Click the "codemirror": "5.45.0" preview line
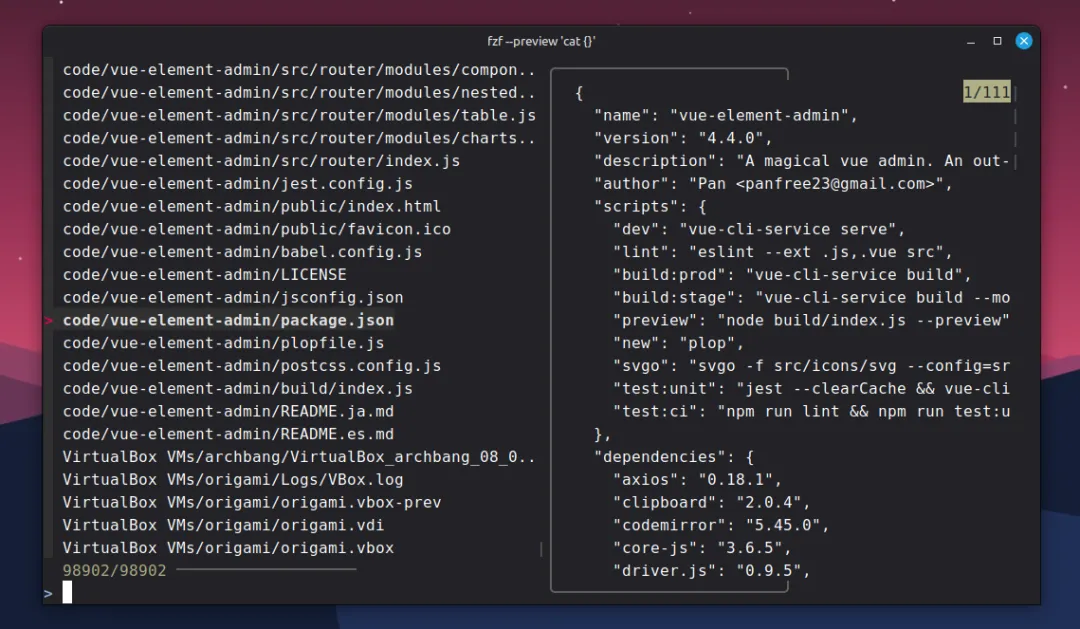Image resolution: width=1080 pixels, height=629 pixels. [721, 524]
